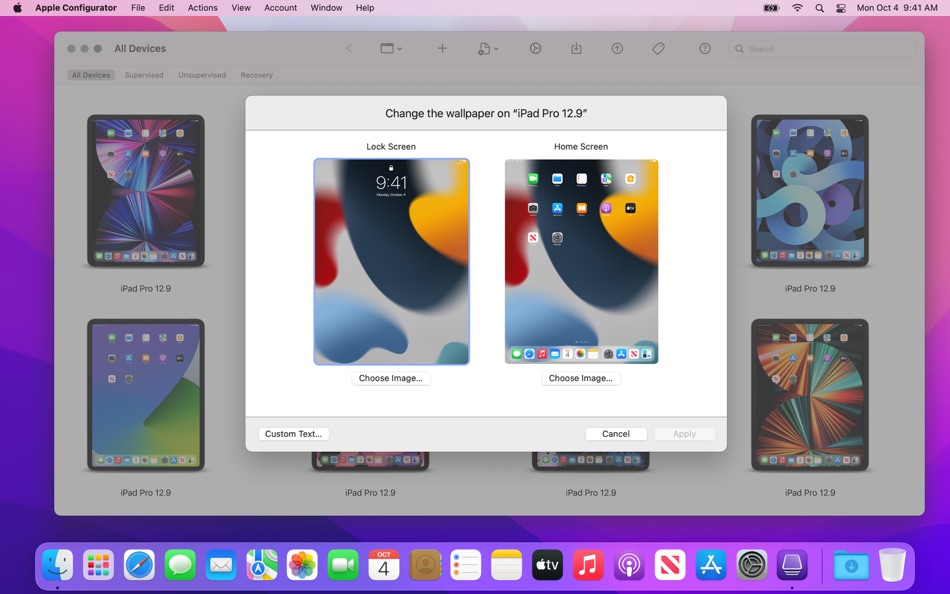Open Apple TV from the Dock
Screen dimensions: 950x594
click(x=547, y=566)
